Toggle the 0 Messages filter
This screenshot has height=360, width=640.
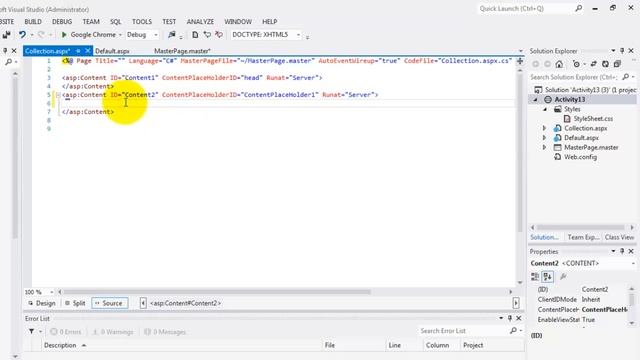165,332
